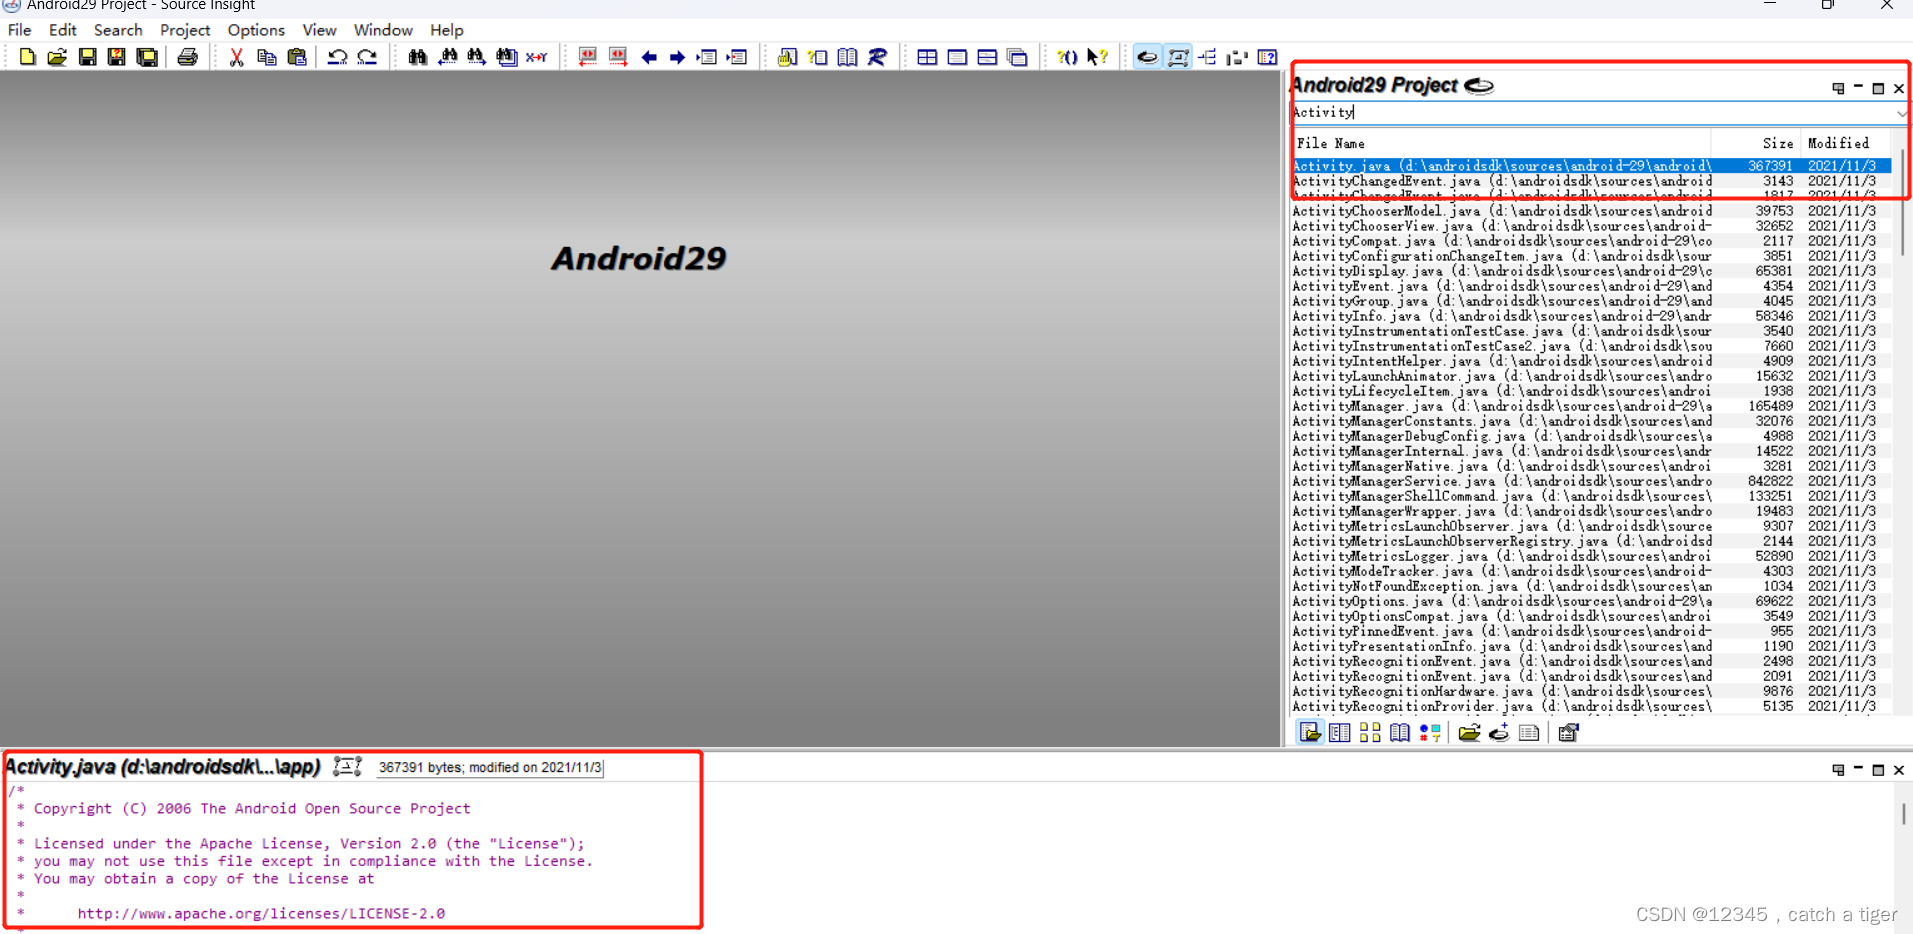The width and height of the screenshot is (1913, 934).
Task: Click the New File toolbar icon
Action: 27,57
